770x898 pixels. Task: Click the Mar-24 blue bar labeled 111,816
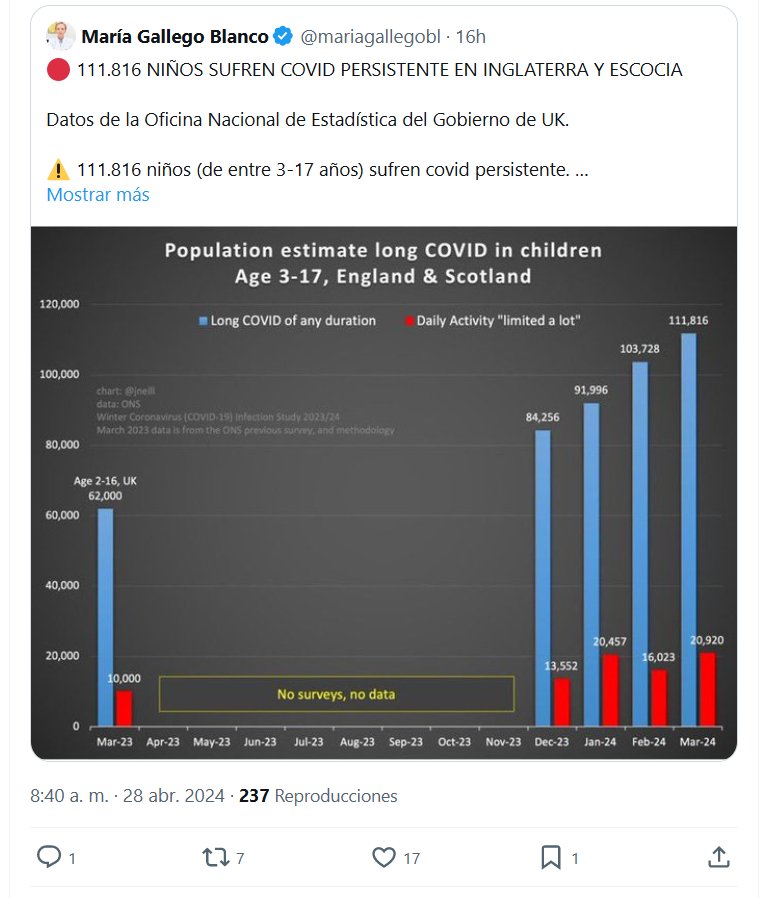pos(688,530)
